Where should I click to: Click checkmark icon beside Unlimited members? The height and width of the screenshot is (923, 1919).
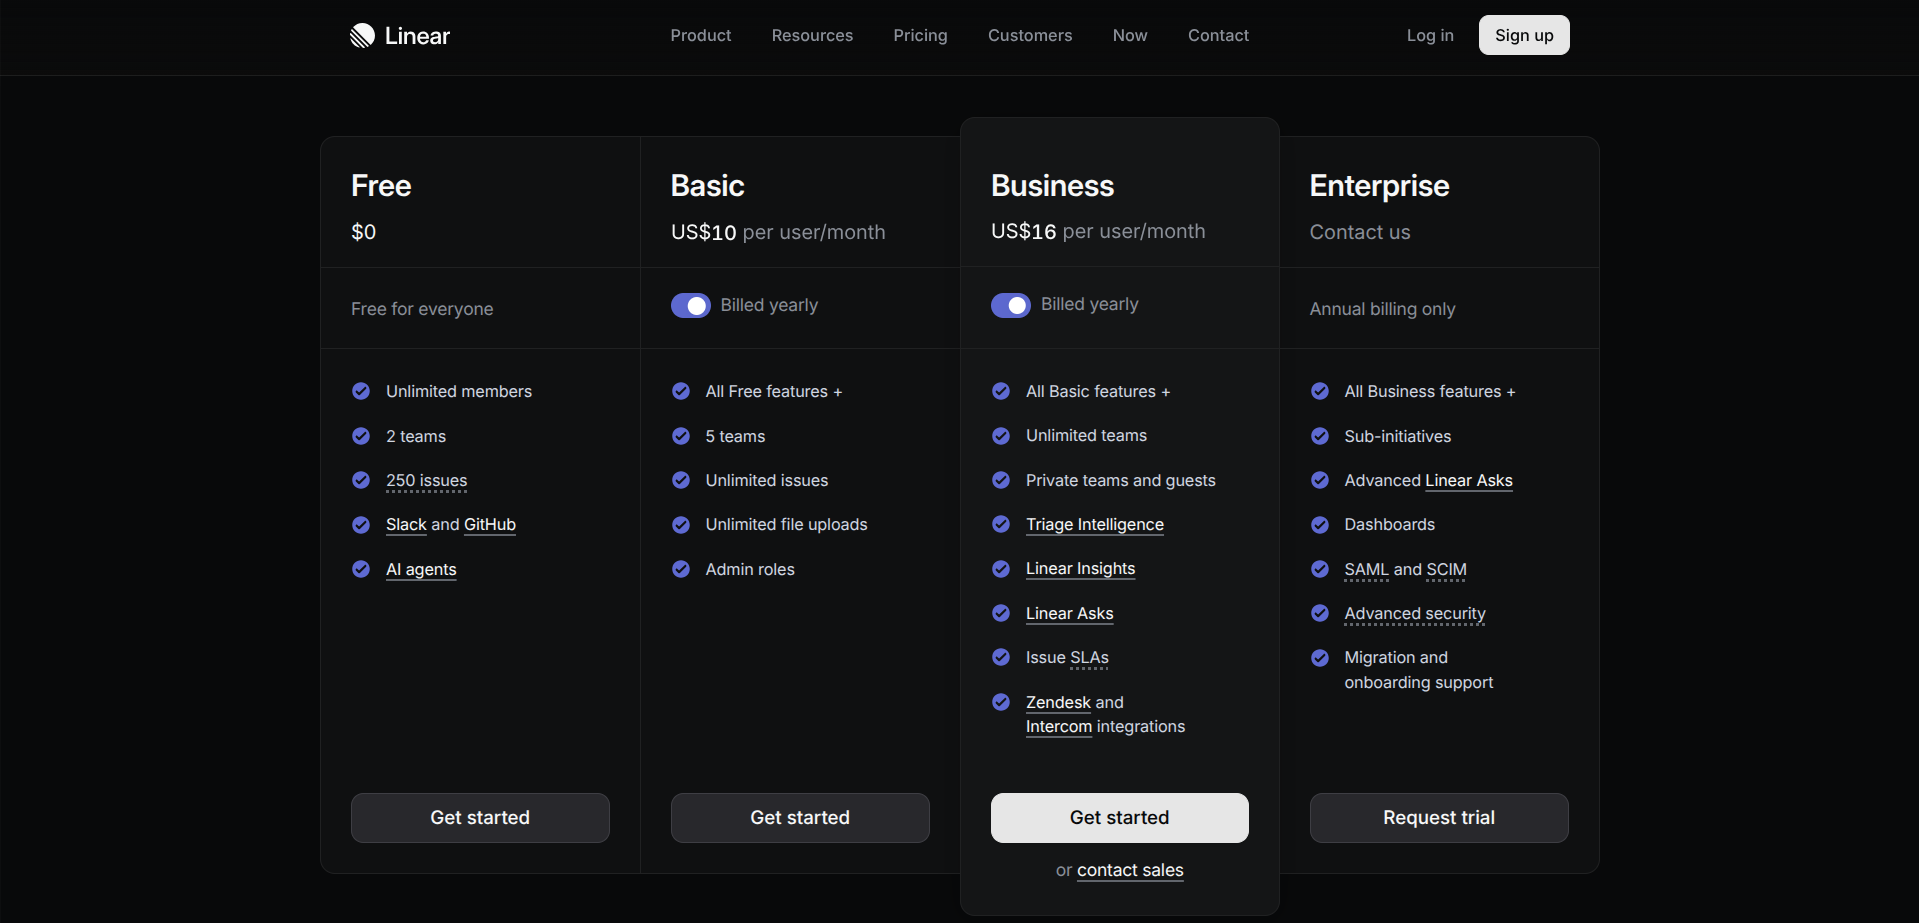coord(361,391)
